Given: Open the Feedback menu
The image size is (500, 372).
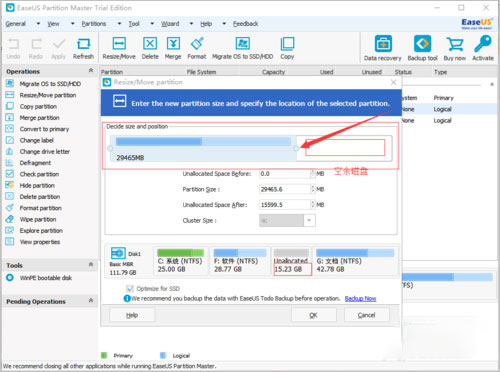Looking at the screenshot, I should tap(246, 24).
